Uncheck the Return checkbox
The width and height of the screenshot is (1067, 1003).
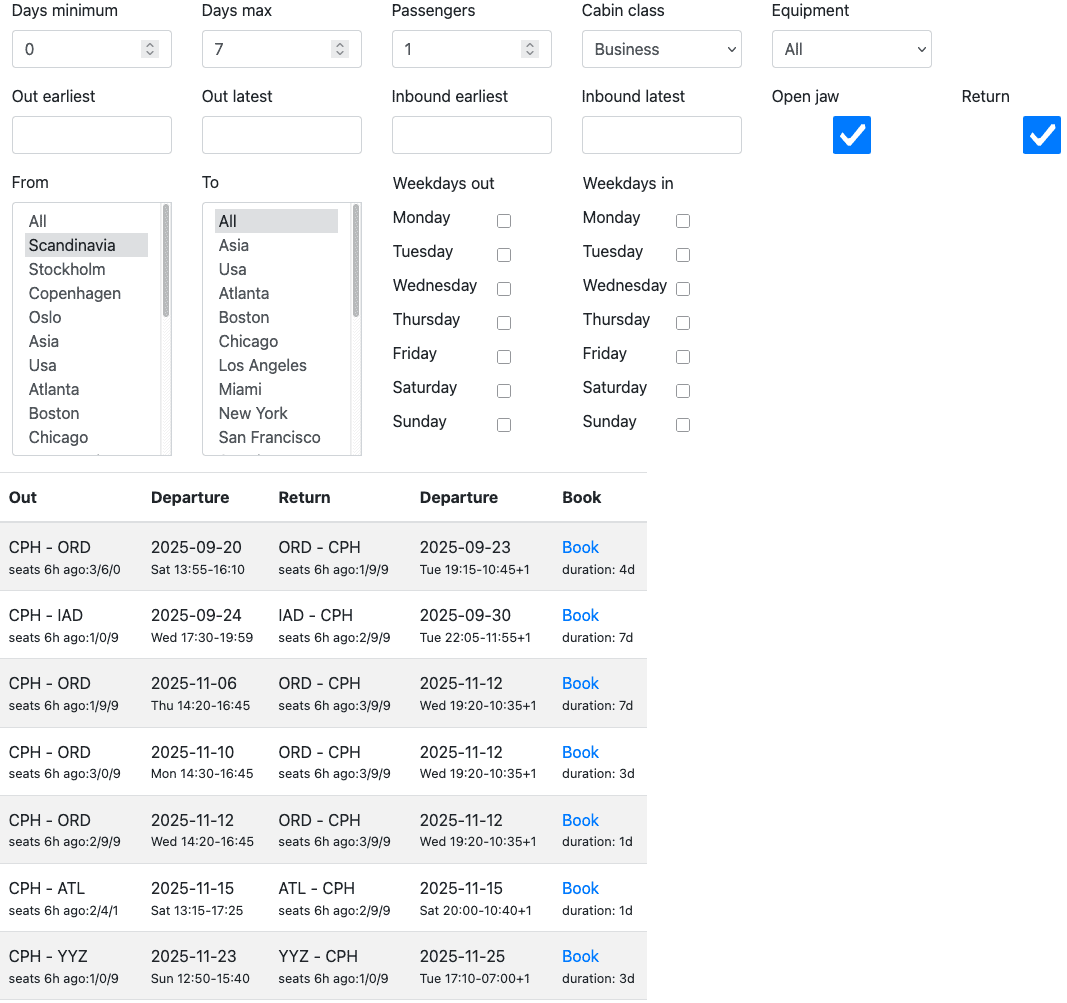pos(1041,135)
